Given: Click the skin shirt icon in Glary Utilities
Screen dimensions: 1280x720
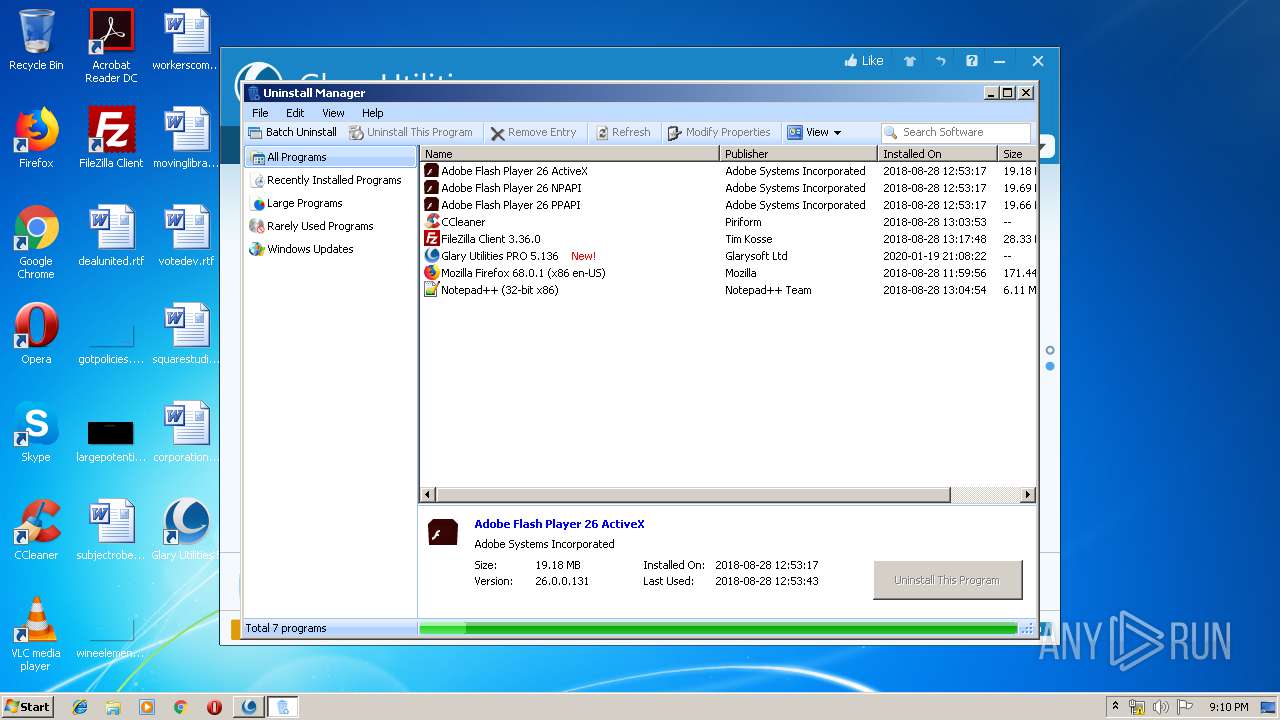Looking at the screenshot, I should (x=910, y=61).
